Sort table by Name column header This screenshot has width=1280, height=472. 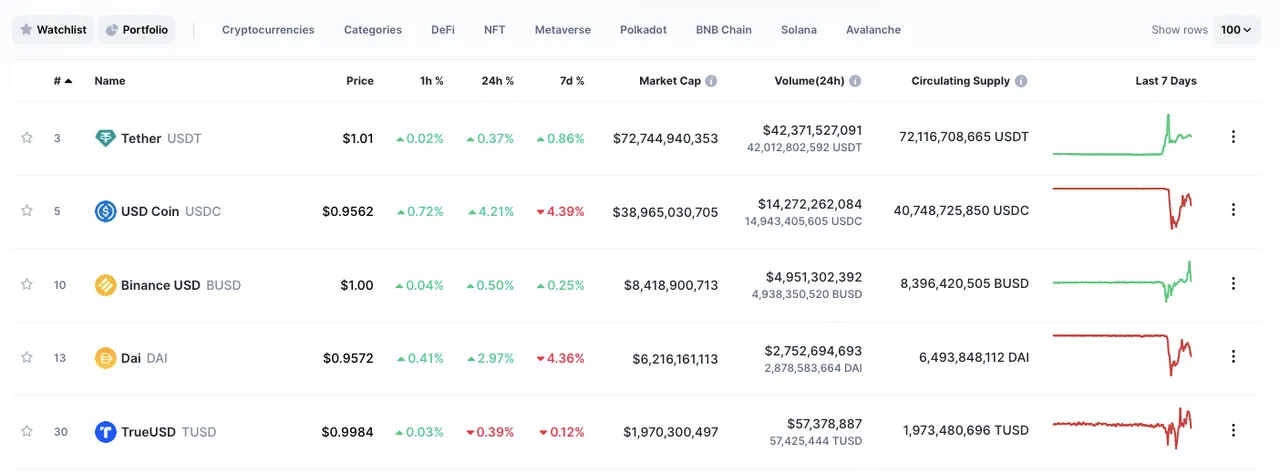tap(110, 81)
